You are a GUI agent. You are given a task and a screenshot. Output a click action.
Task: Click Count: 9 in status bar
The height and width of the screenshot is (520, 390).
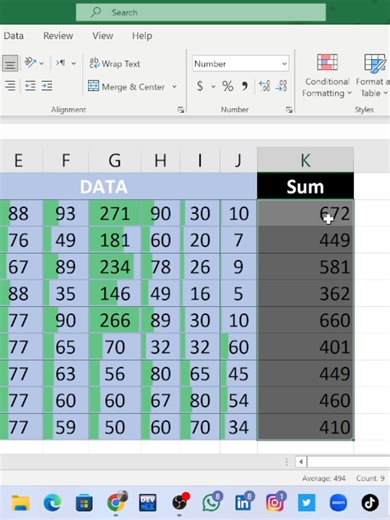click(370, 478)
